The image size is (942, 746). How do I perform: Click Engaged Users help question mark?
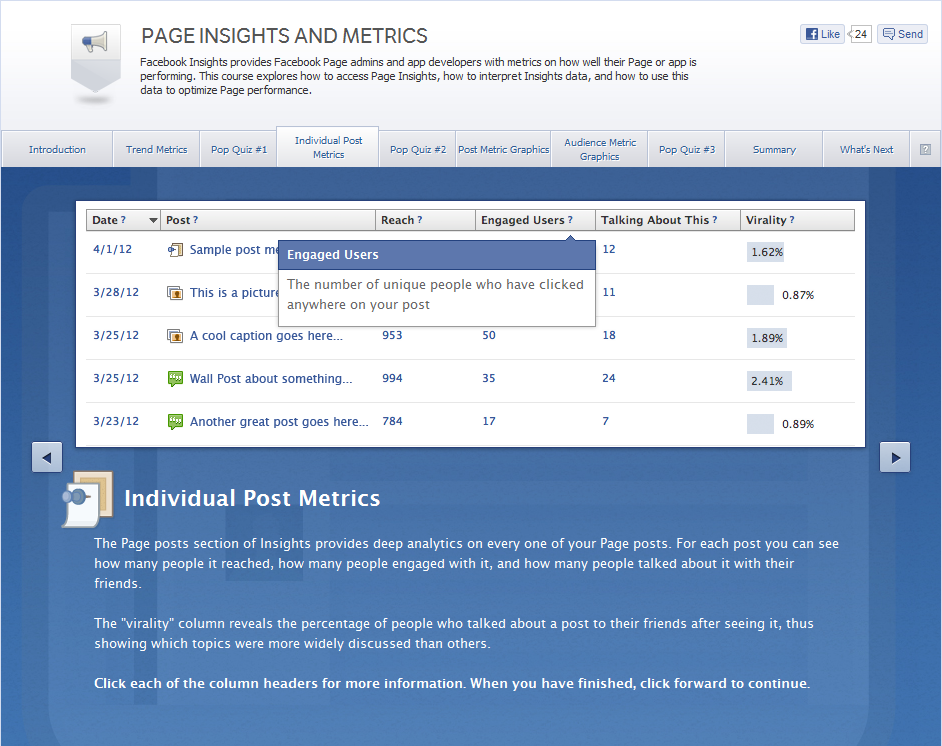pos(570,220)
